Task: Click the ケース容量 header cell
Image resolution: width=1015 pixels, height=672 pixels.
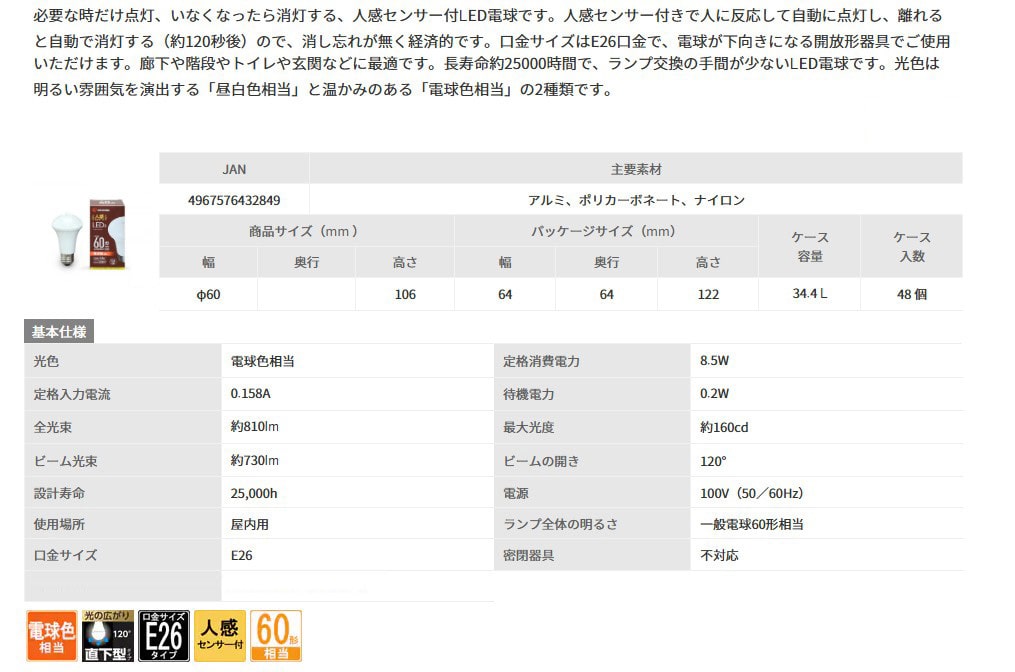Action: point(810,246)
